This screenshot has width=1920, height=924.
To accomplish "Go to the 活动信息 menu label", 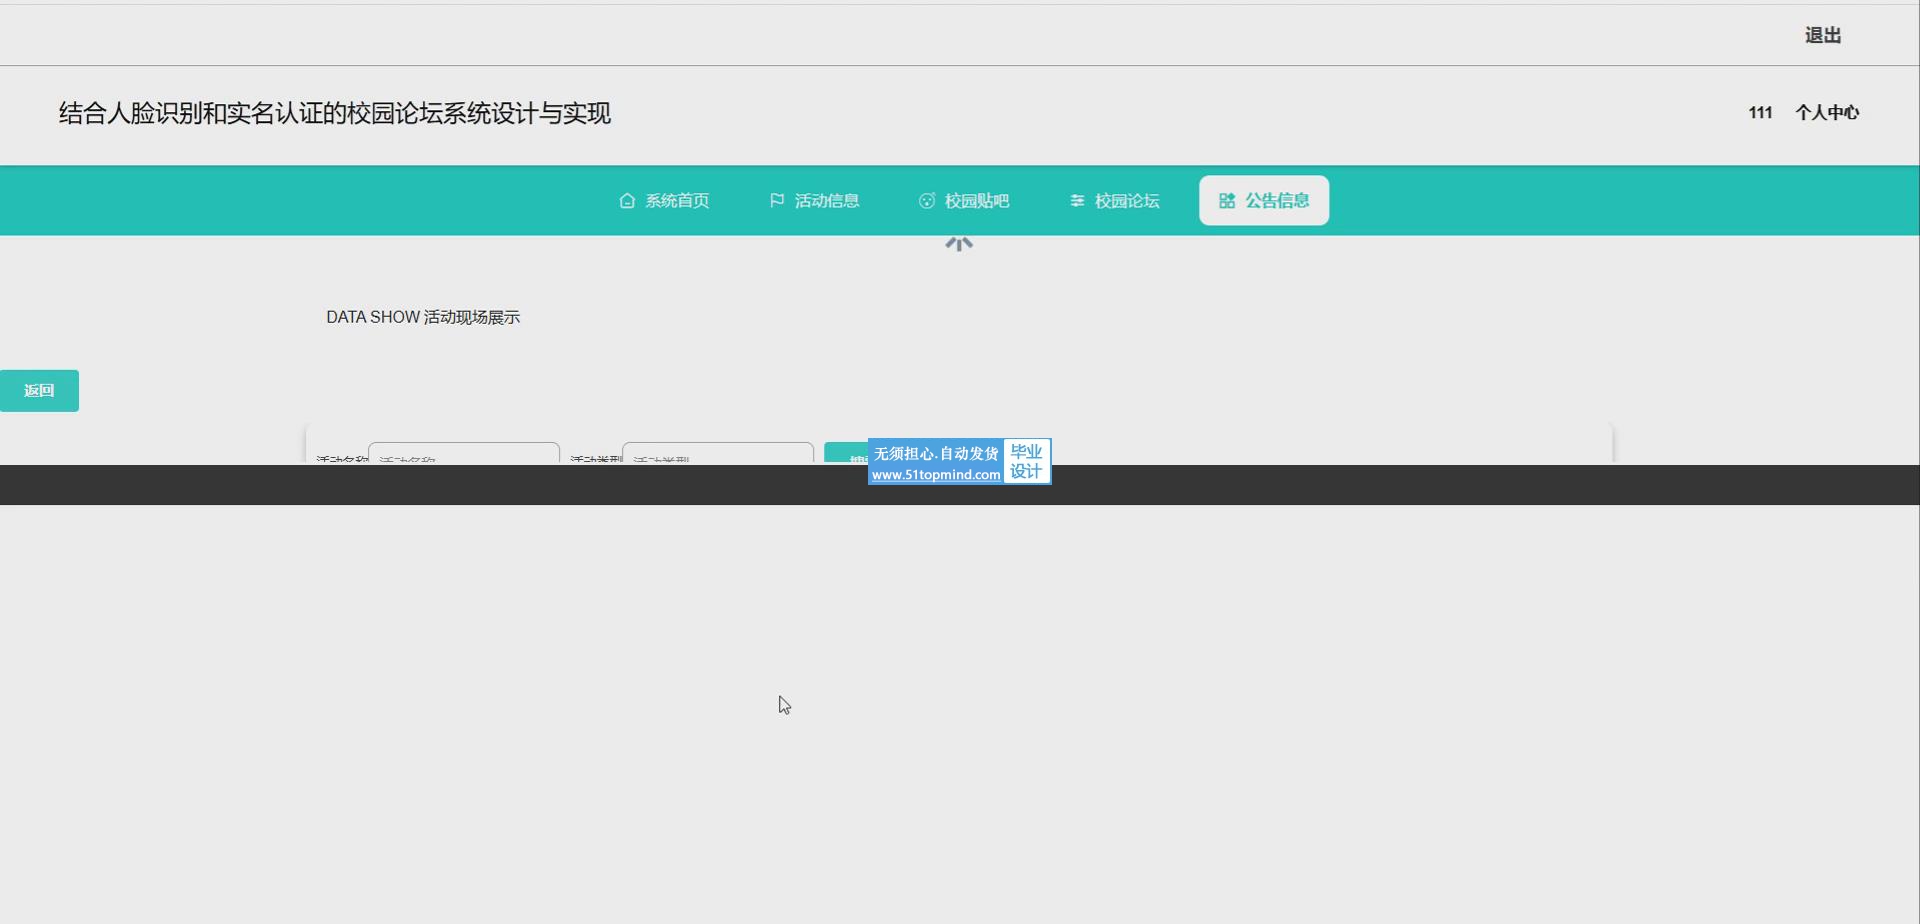I will point(827,201).
